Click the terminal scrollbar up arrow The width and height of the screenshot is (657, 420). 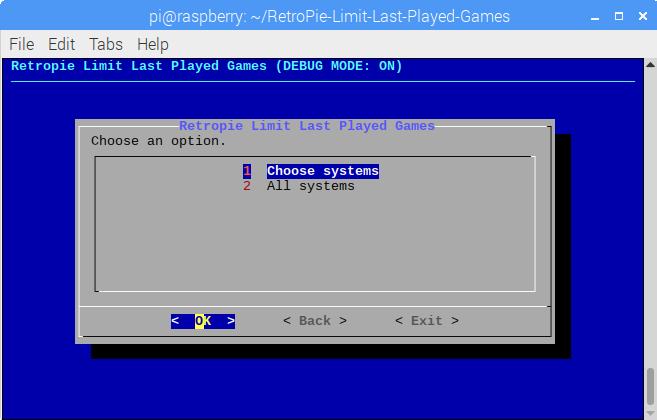point(650,65)
